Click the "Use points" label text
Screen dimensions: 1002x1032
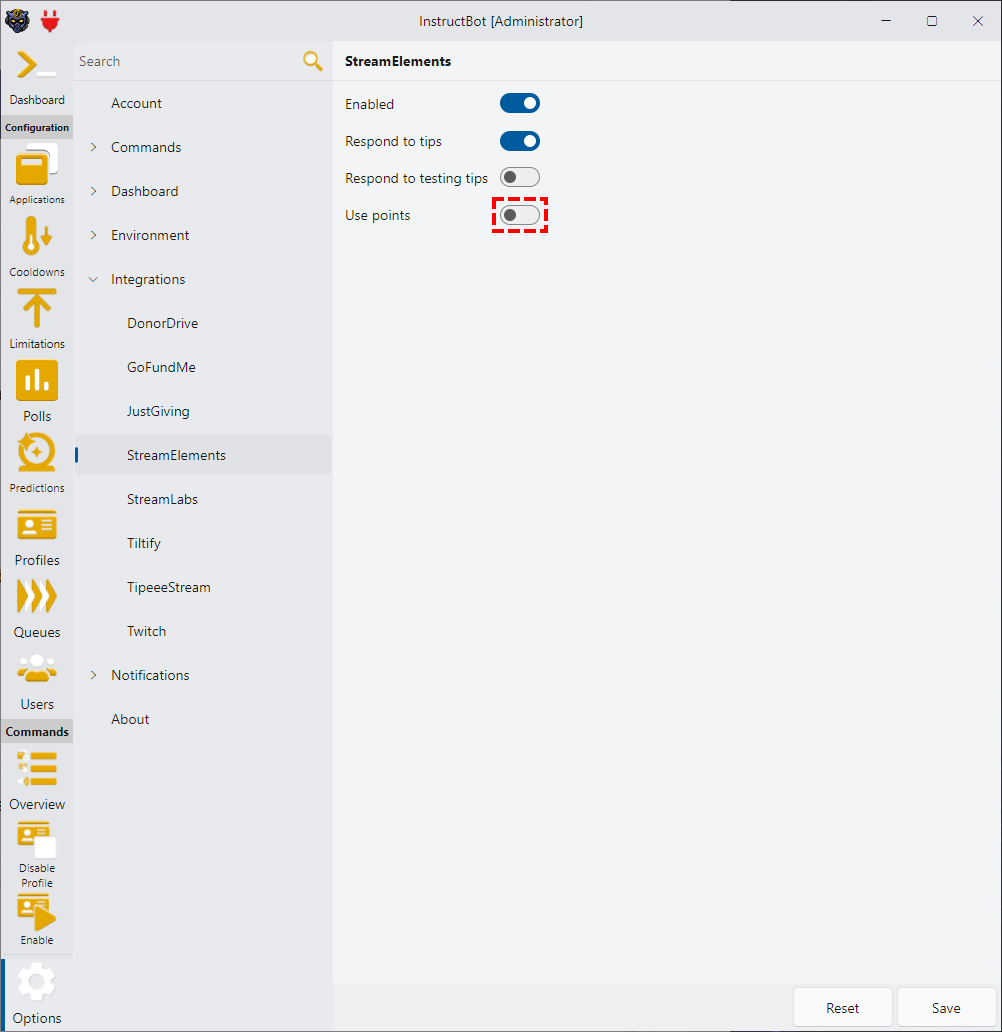point(378,216)
